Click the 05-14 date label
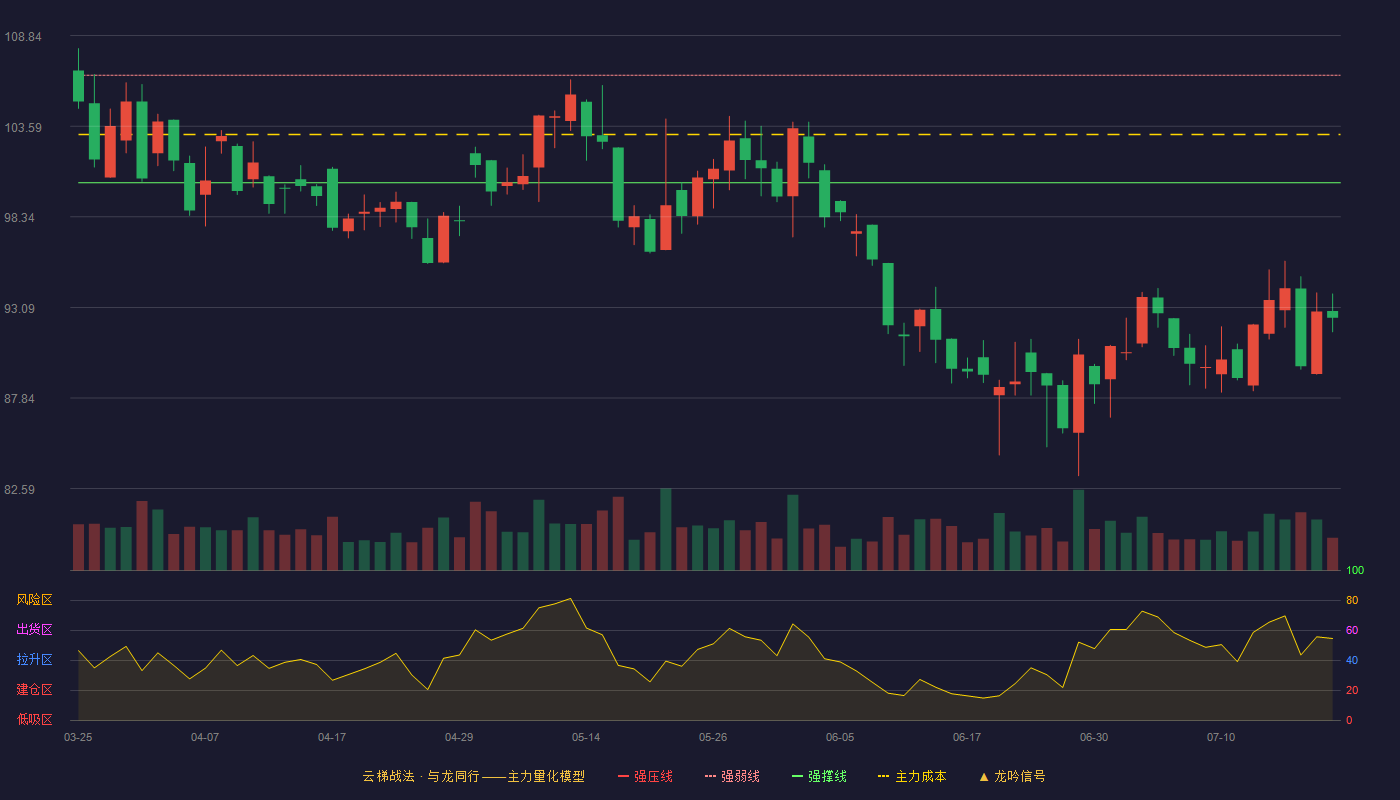The height and width of the screenshot is (800, 1400). [586, 737]
